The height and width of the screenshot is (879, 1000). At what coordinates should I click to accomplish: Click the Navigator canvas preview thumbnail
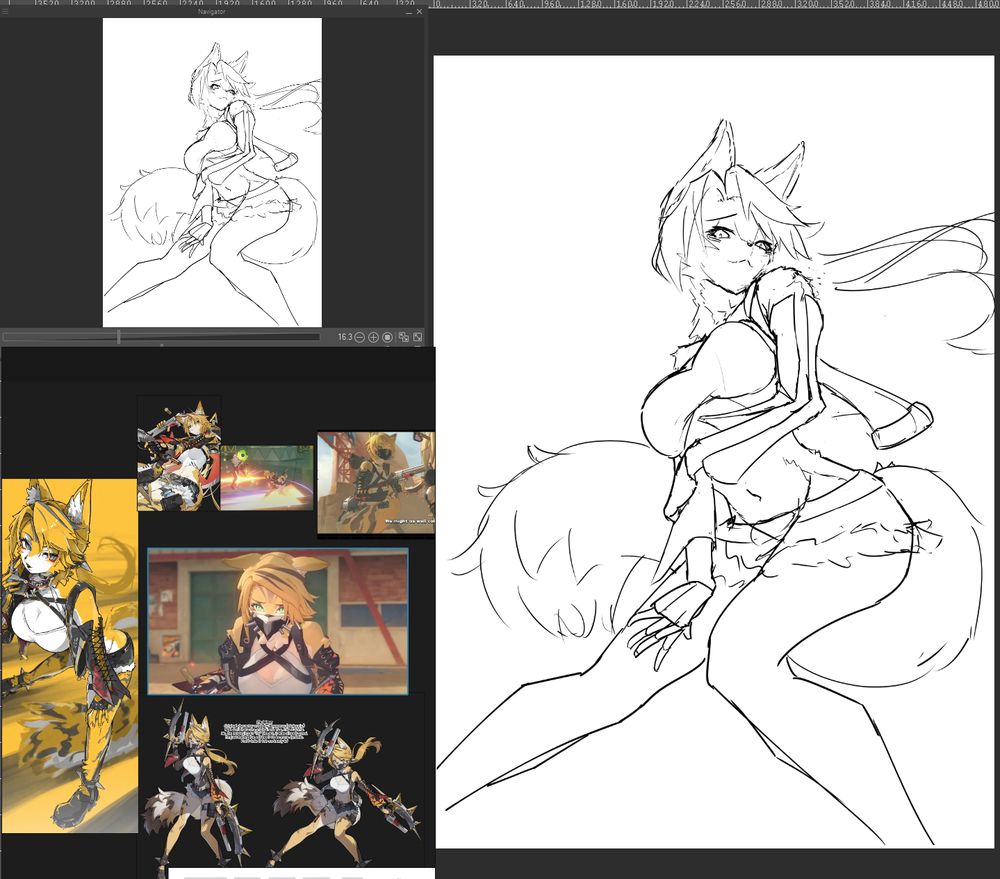point(212,172)
